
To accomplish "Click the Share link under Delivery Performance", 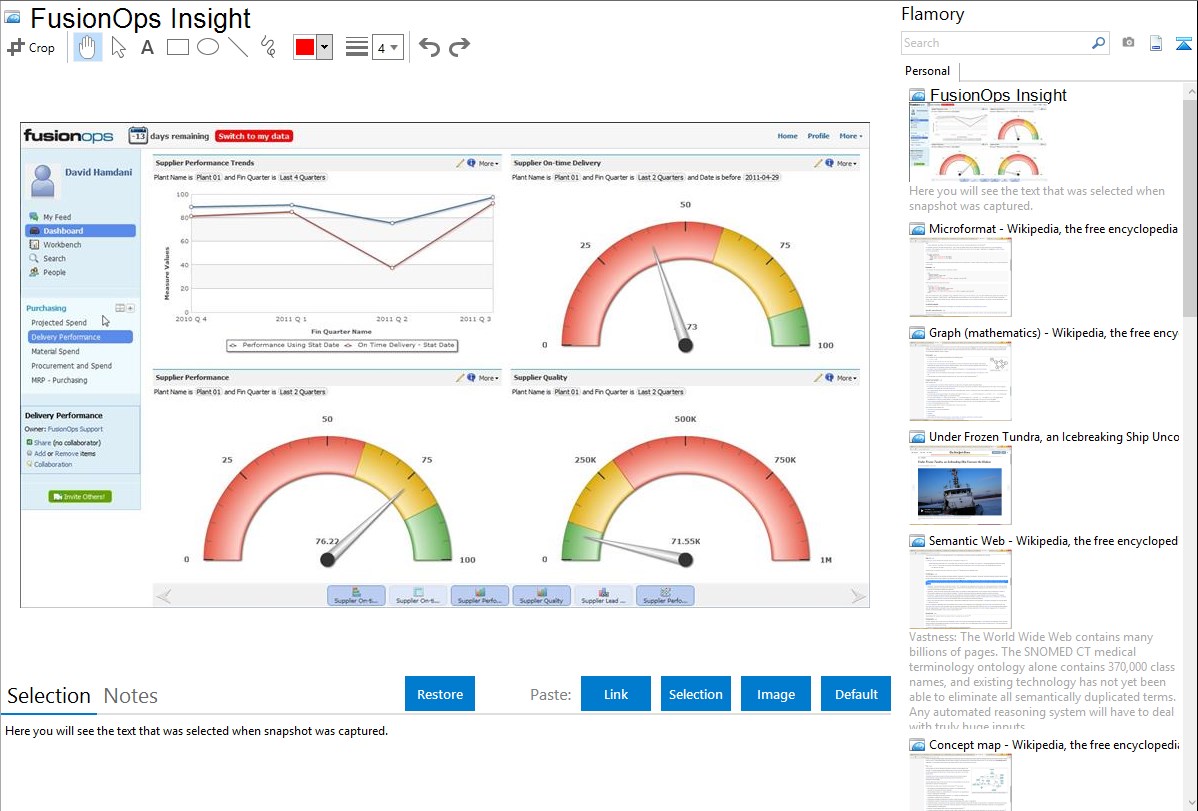I will click(x=43, y=443).
